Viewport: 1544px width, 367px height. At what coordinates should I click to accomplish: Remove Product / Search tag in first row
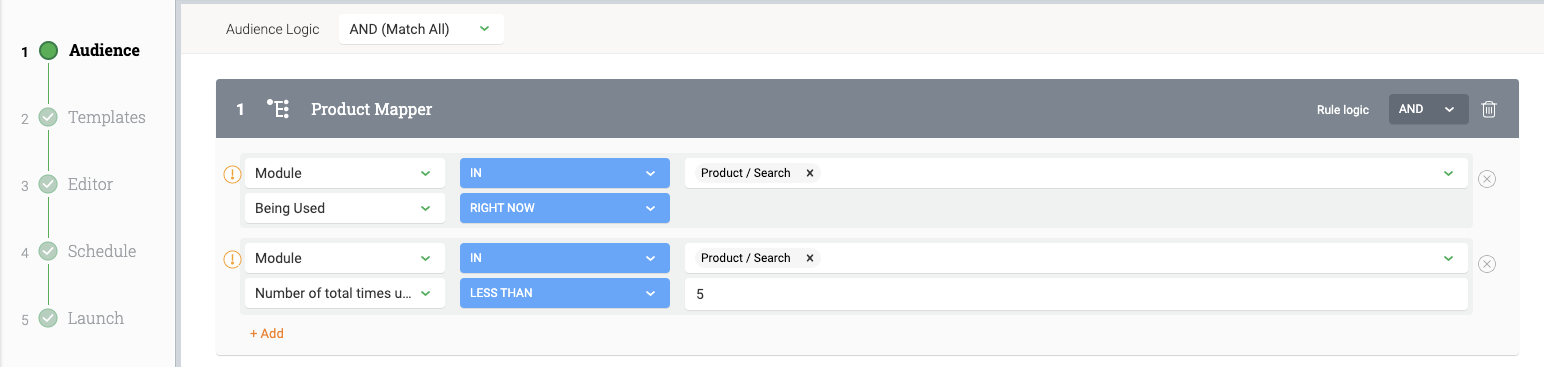coord(810,173)
